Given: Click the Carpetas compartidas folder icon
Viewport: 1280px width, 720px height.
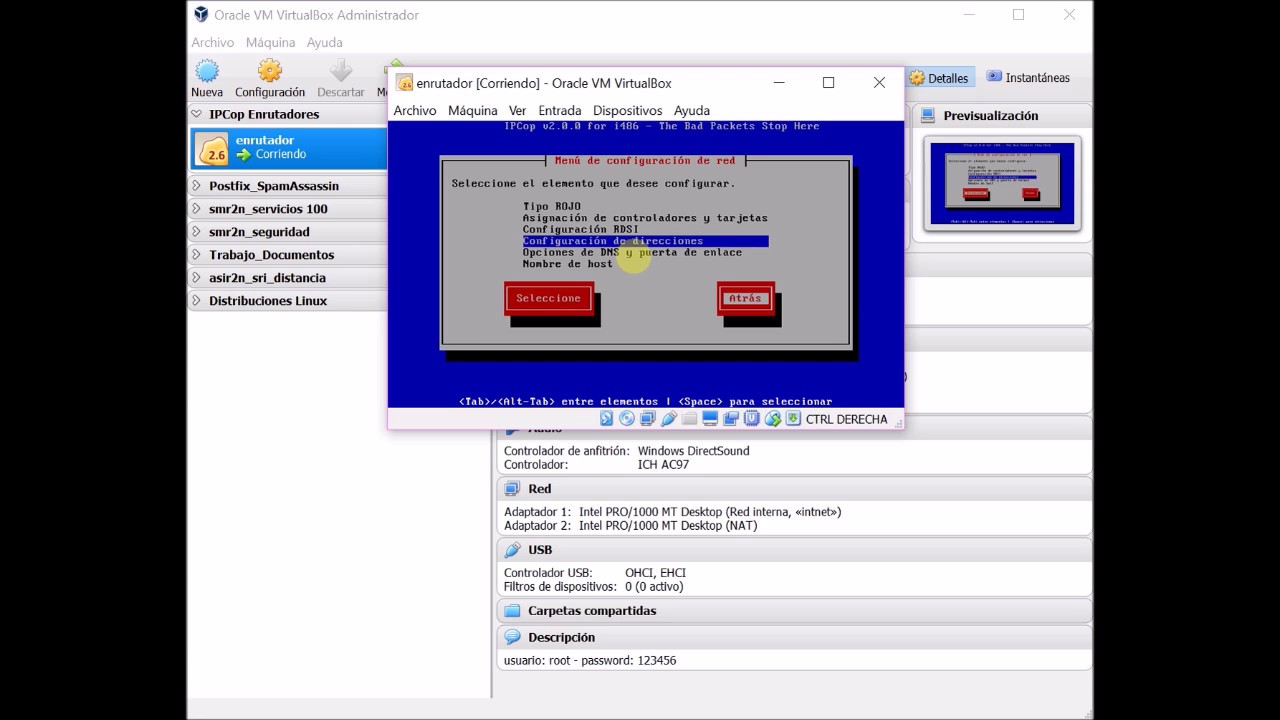Looking at the screenshot, I should 512,611.
